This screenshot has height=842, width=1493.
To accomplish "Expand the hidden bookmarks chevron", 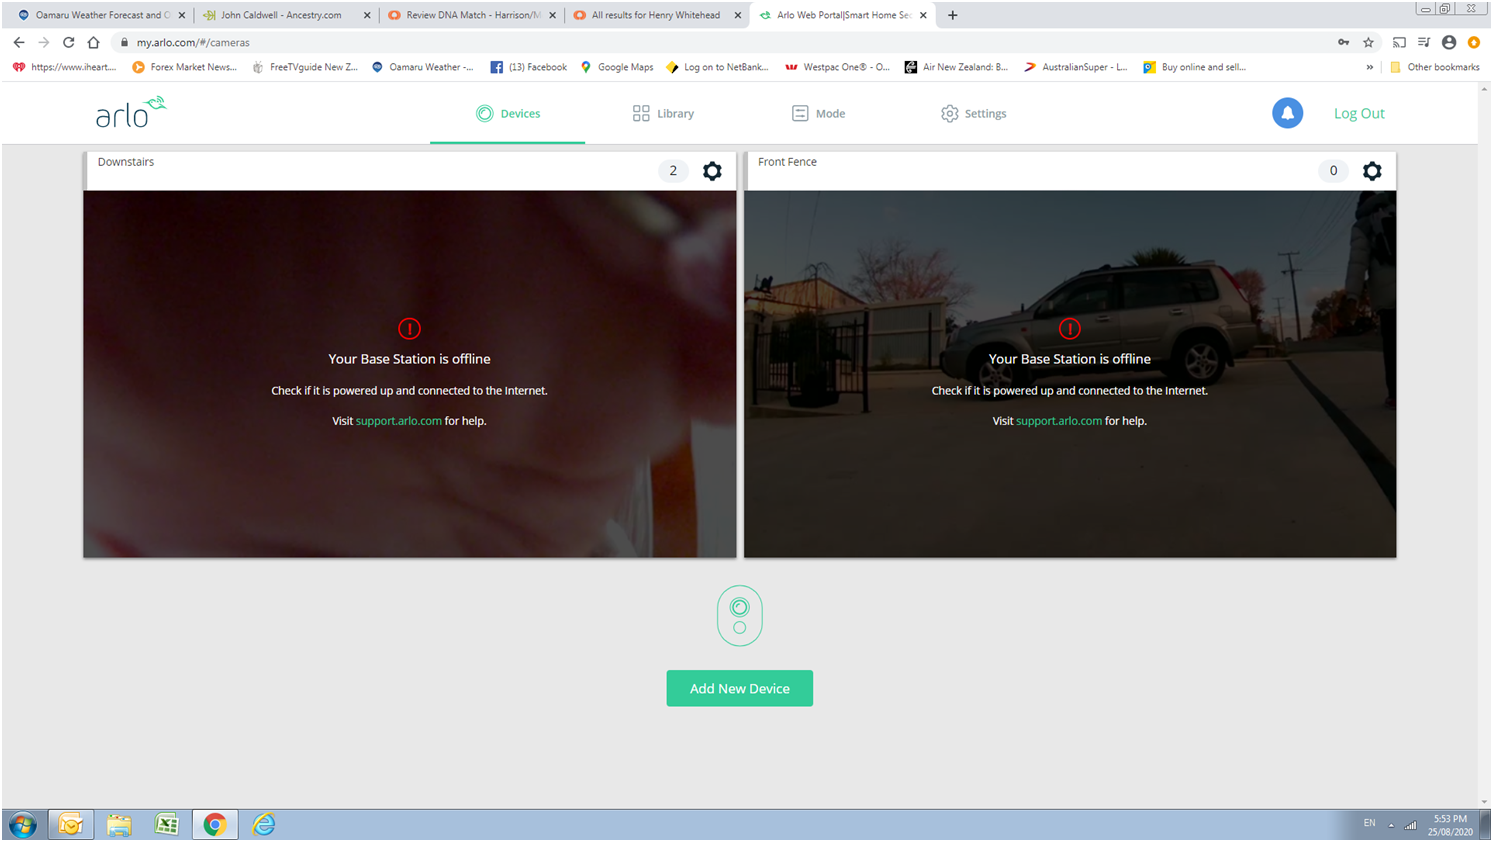I will (1369, 67).
